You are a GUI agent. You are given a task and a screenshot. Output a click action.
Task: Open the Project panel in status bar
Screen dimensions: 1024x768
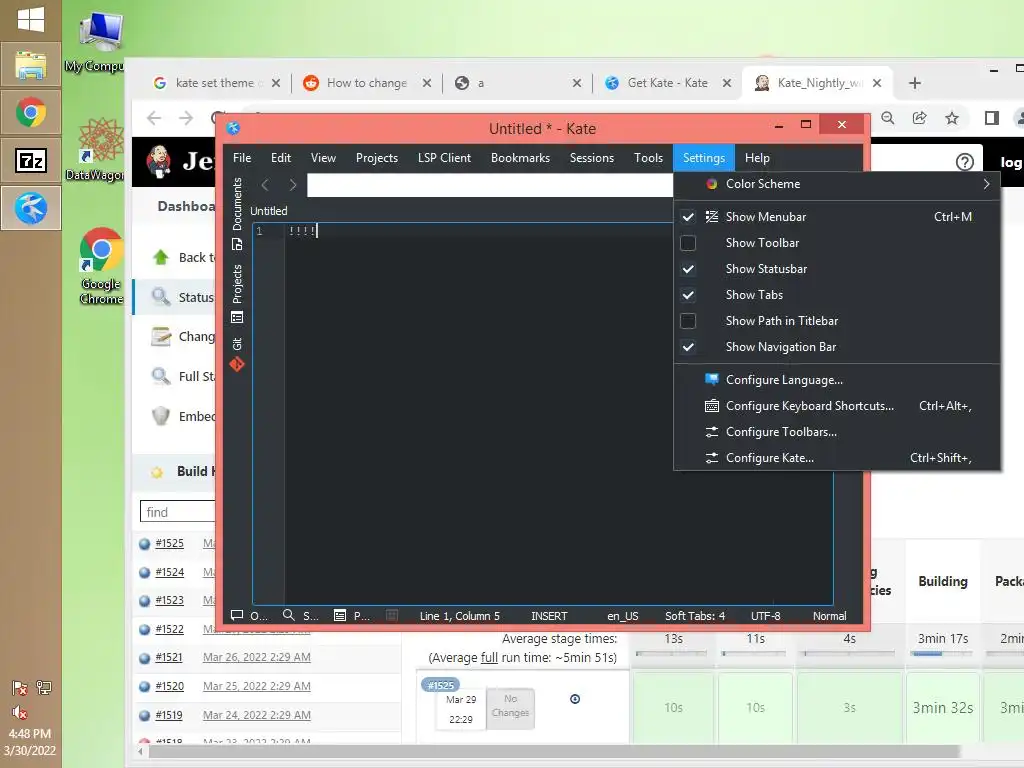(x=352, y=616)
